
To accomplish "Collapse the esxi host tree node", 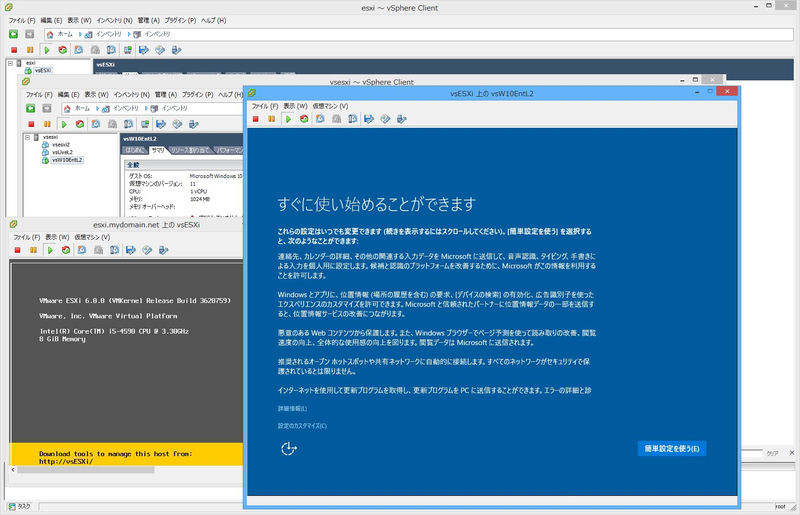I will [10, 63].
